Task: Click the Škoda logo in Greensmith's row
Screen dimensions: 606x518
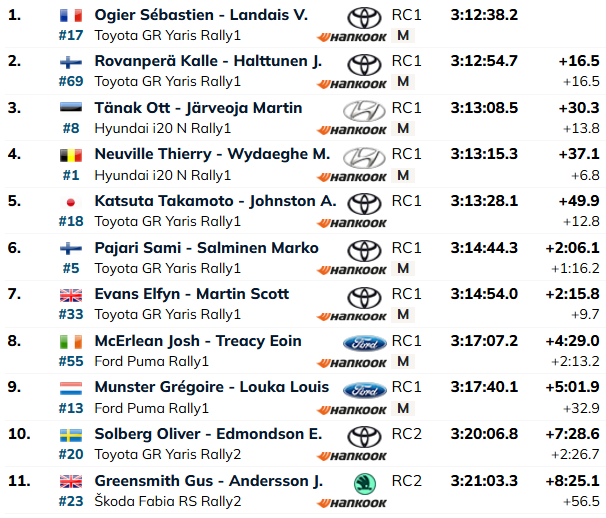Action: [x=364, y=484]
